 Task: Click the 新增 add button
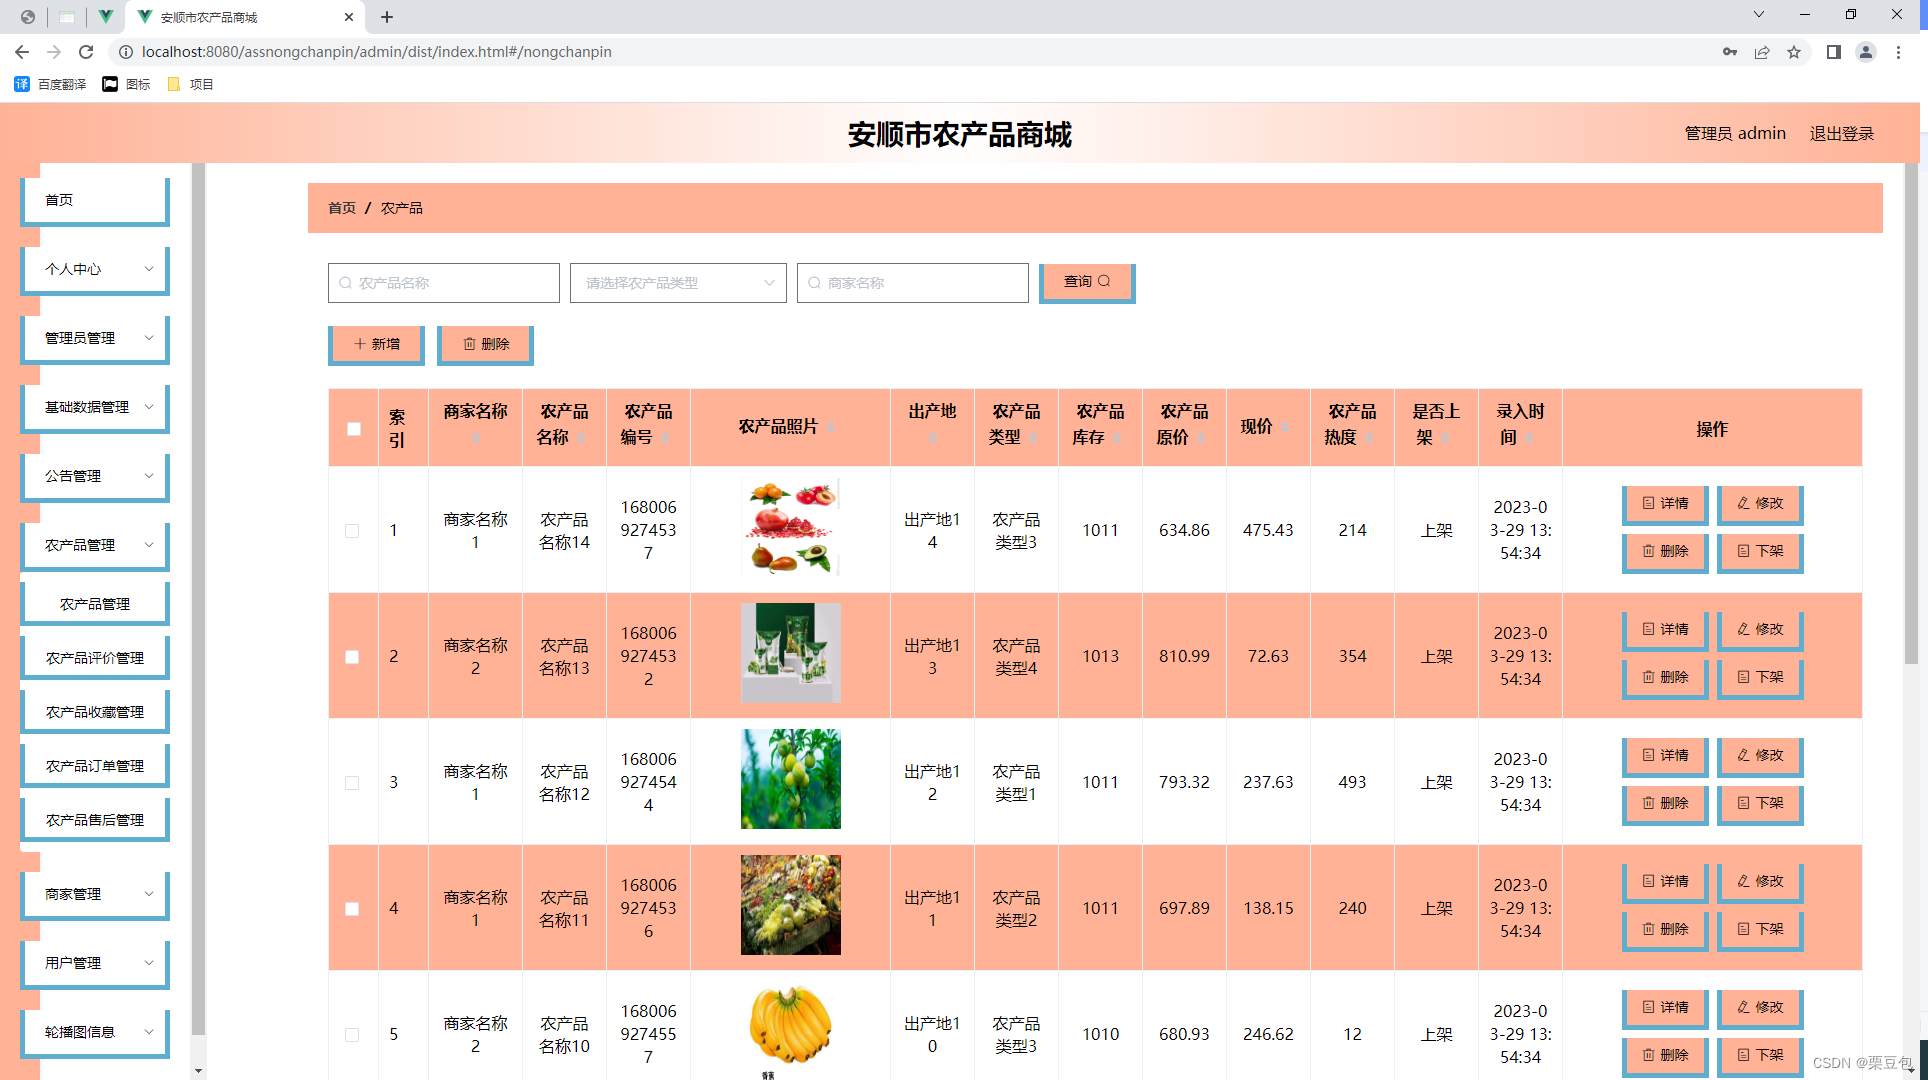click(x=376, y=344)
